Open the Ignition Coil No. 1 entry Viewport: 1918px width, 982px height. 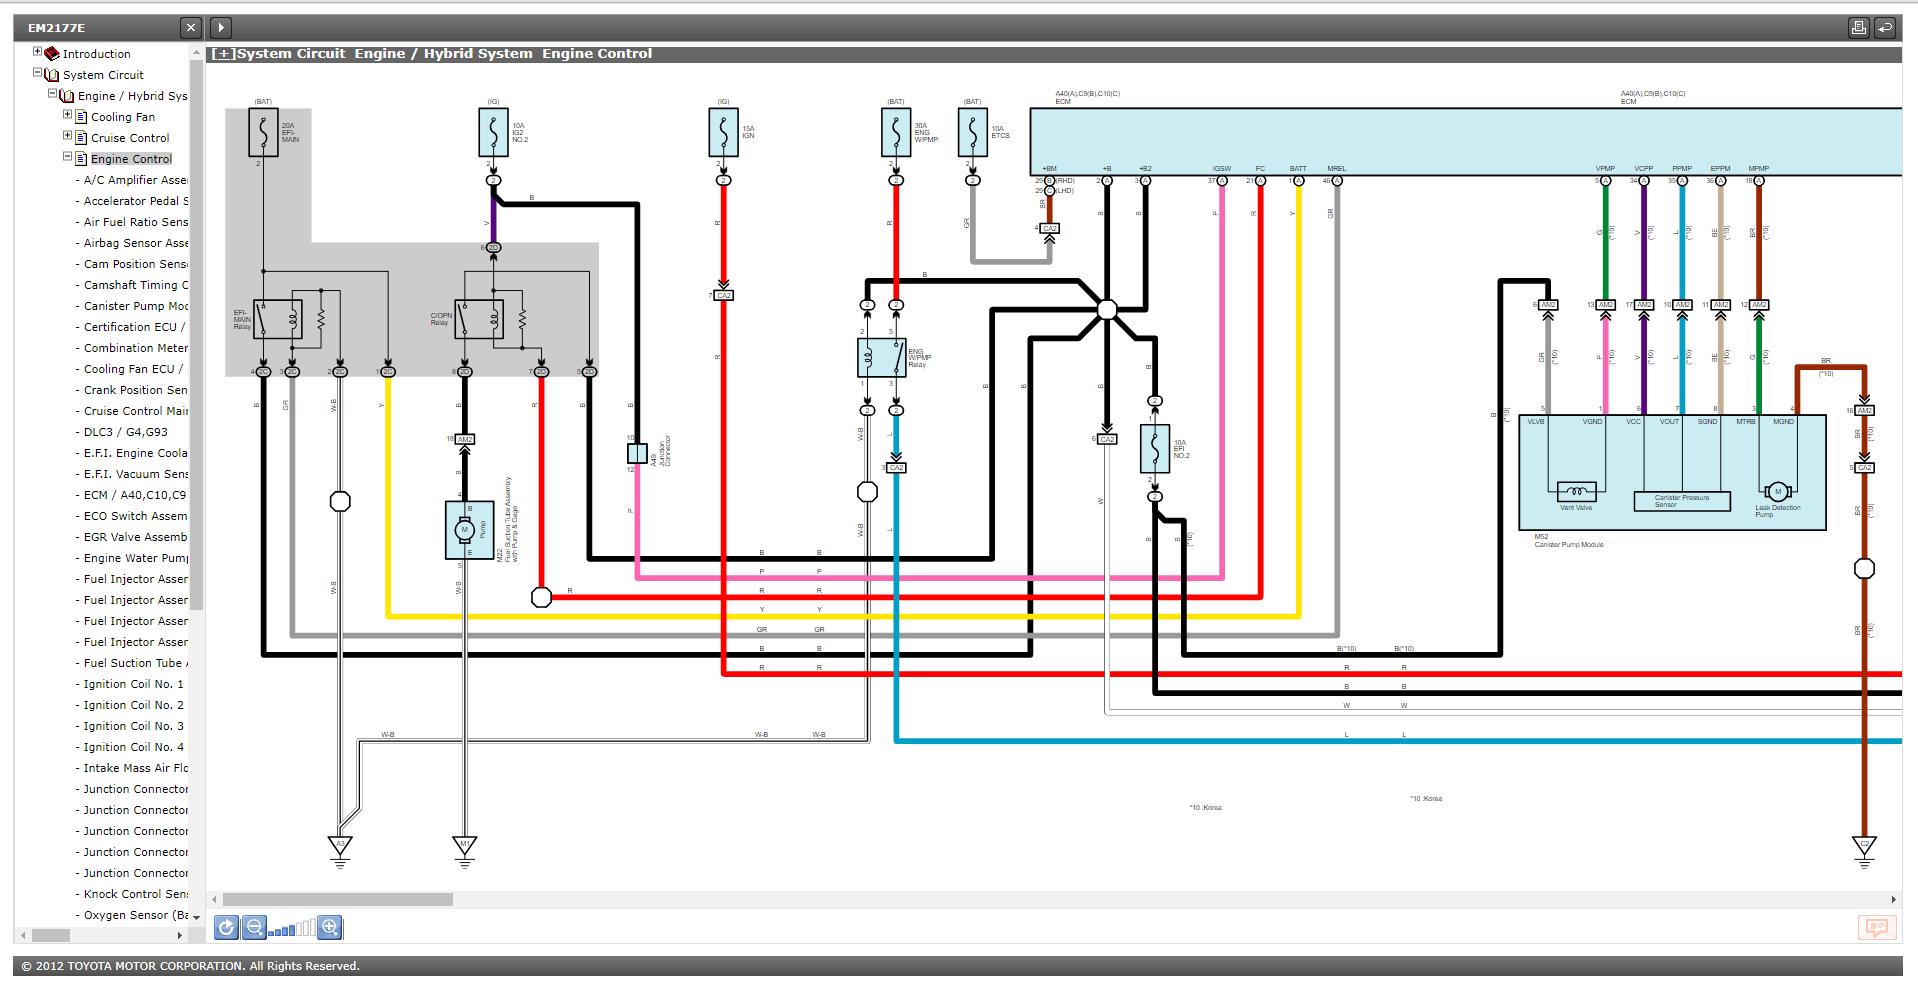[133, 684]
